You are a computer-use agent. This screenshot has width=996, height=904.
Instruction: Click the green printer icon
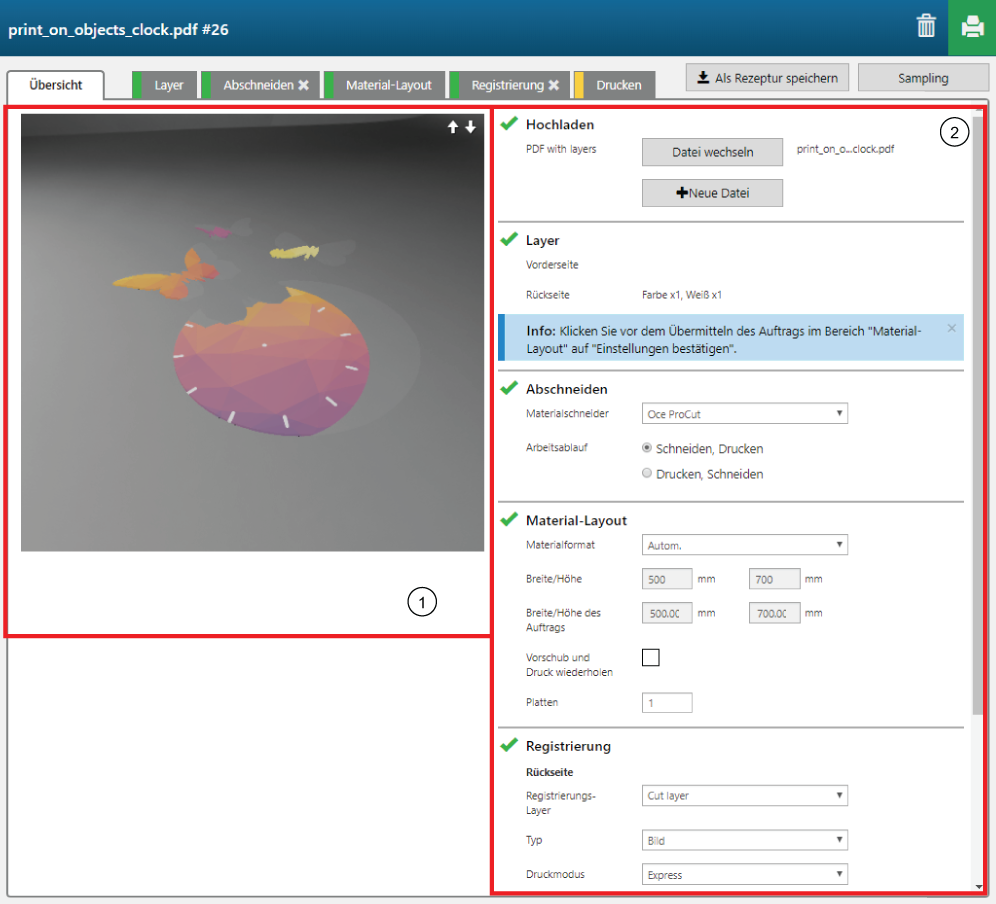pos(971,27)
